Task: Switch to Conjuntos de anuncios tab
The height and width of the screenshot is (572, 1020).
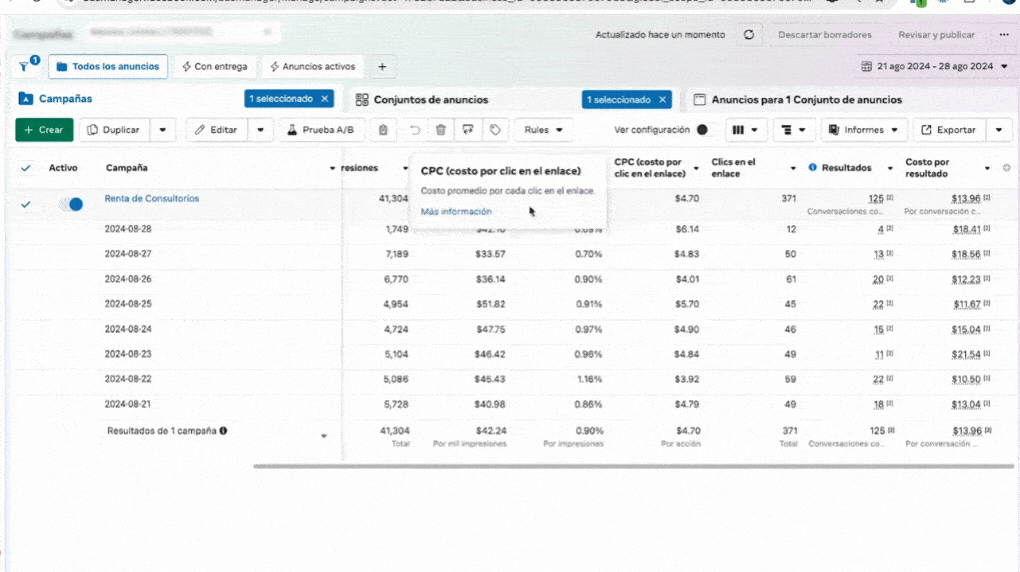Action: tap(430, 100)
